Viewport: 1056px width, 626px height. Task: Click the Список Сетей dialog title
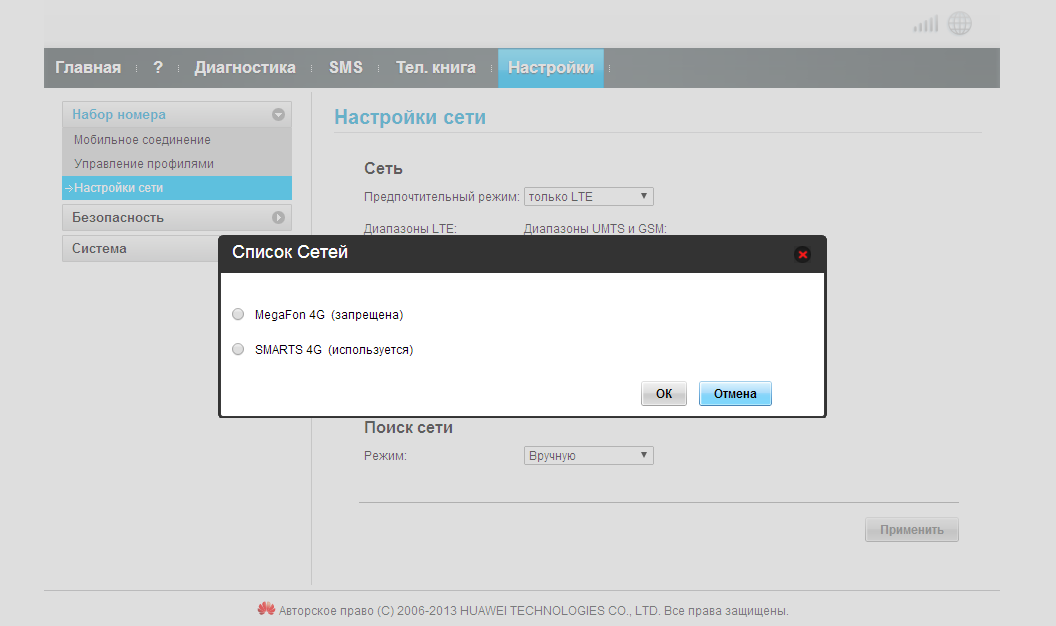tap(290, 252)
